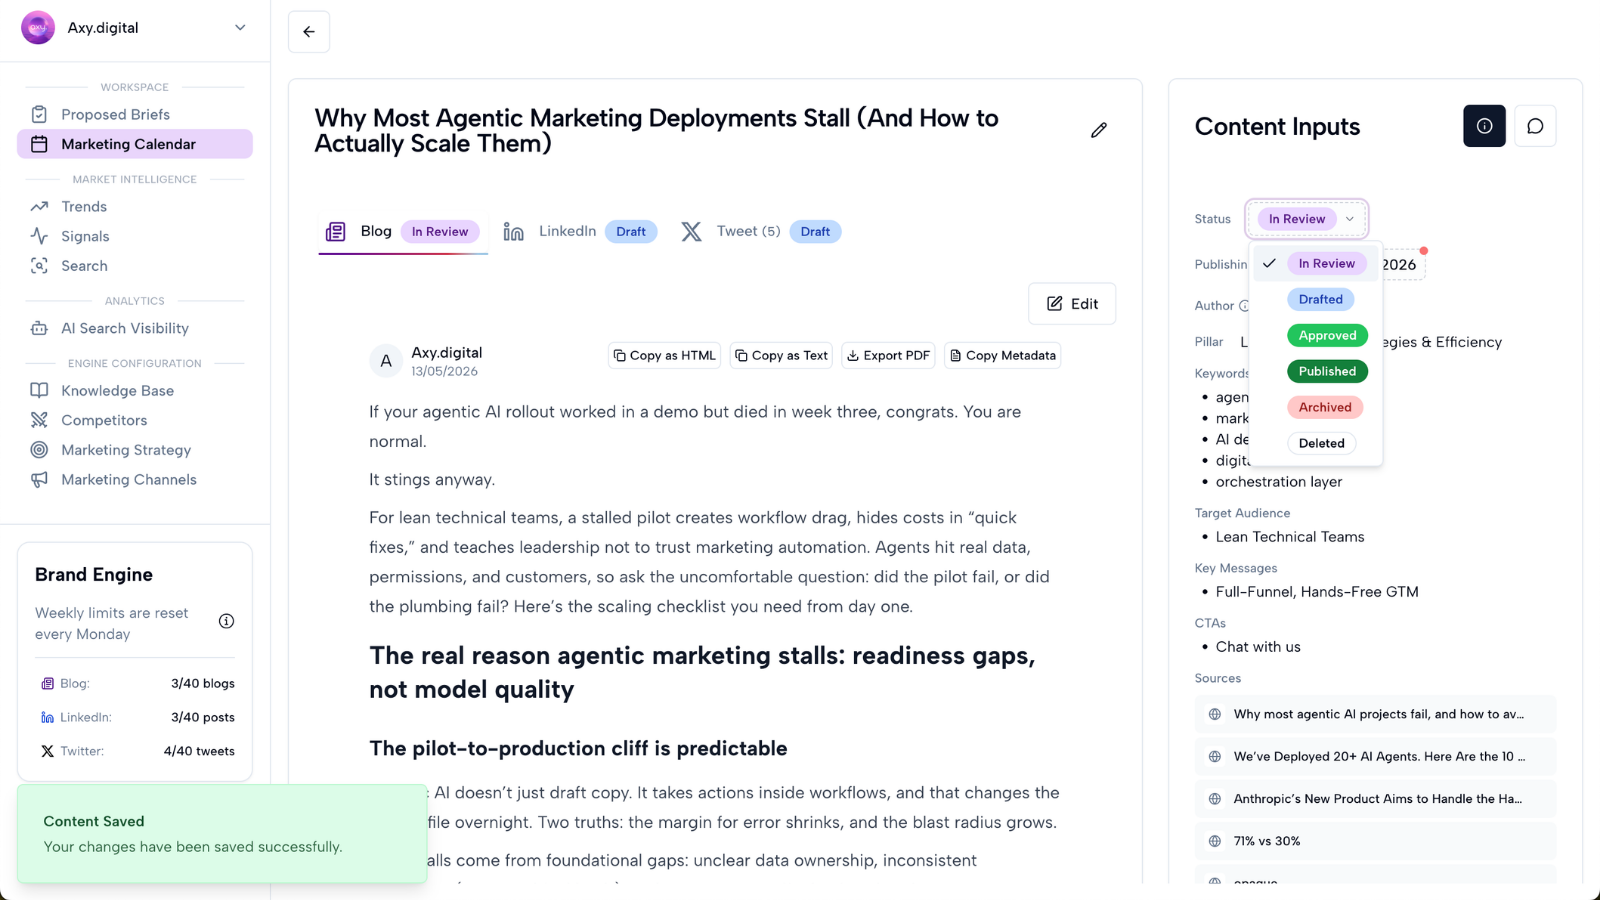
Task: Click the '4/40 tweets' usage value
Action: pyautogui.click(x=199, y=751)
